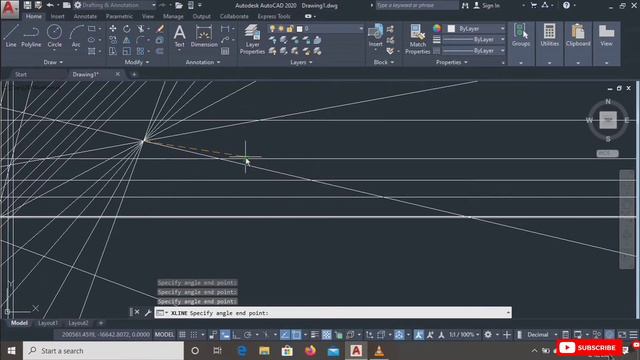The width and height of the screenshot is (640, 360).
Task: Select the Arc tool
Action: tap(76, 36)
